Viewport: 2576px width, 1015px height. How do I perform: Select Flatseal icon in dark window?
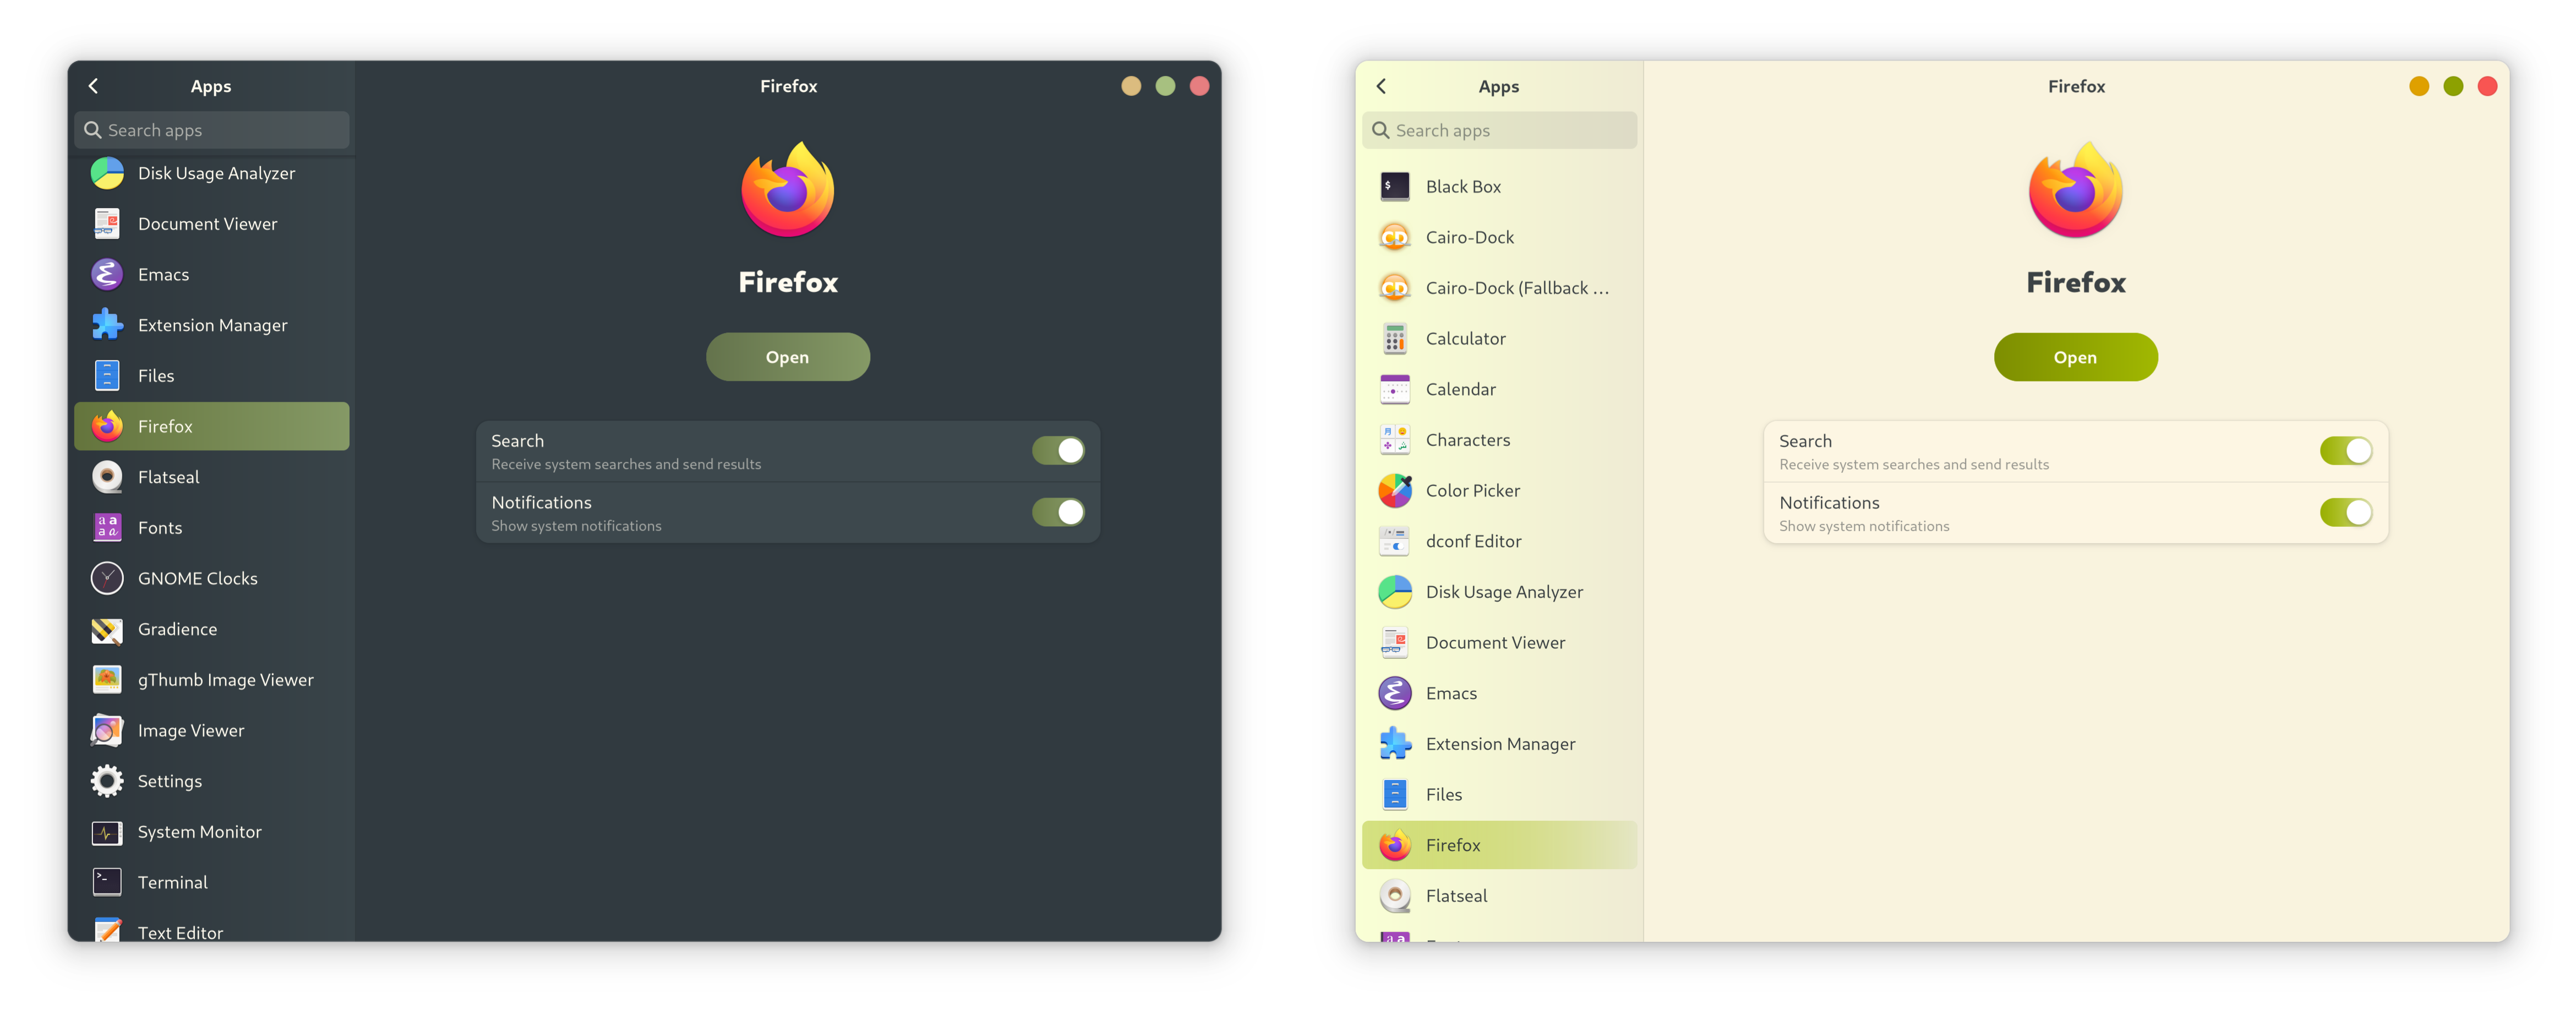point(107,477)
